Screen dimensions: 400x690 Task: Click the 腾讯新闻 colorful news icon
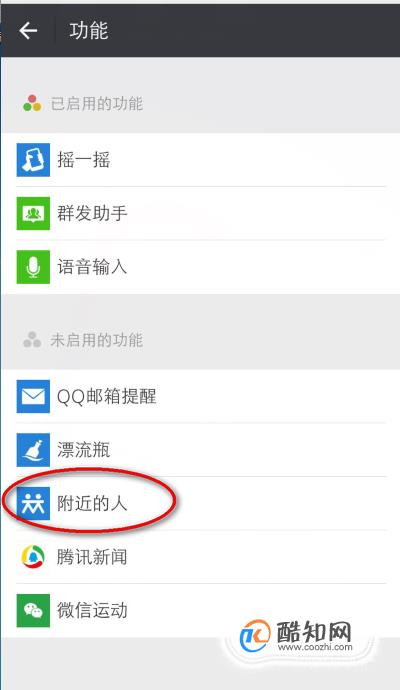(x=33, y=557)
